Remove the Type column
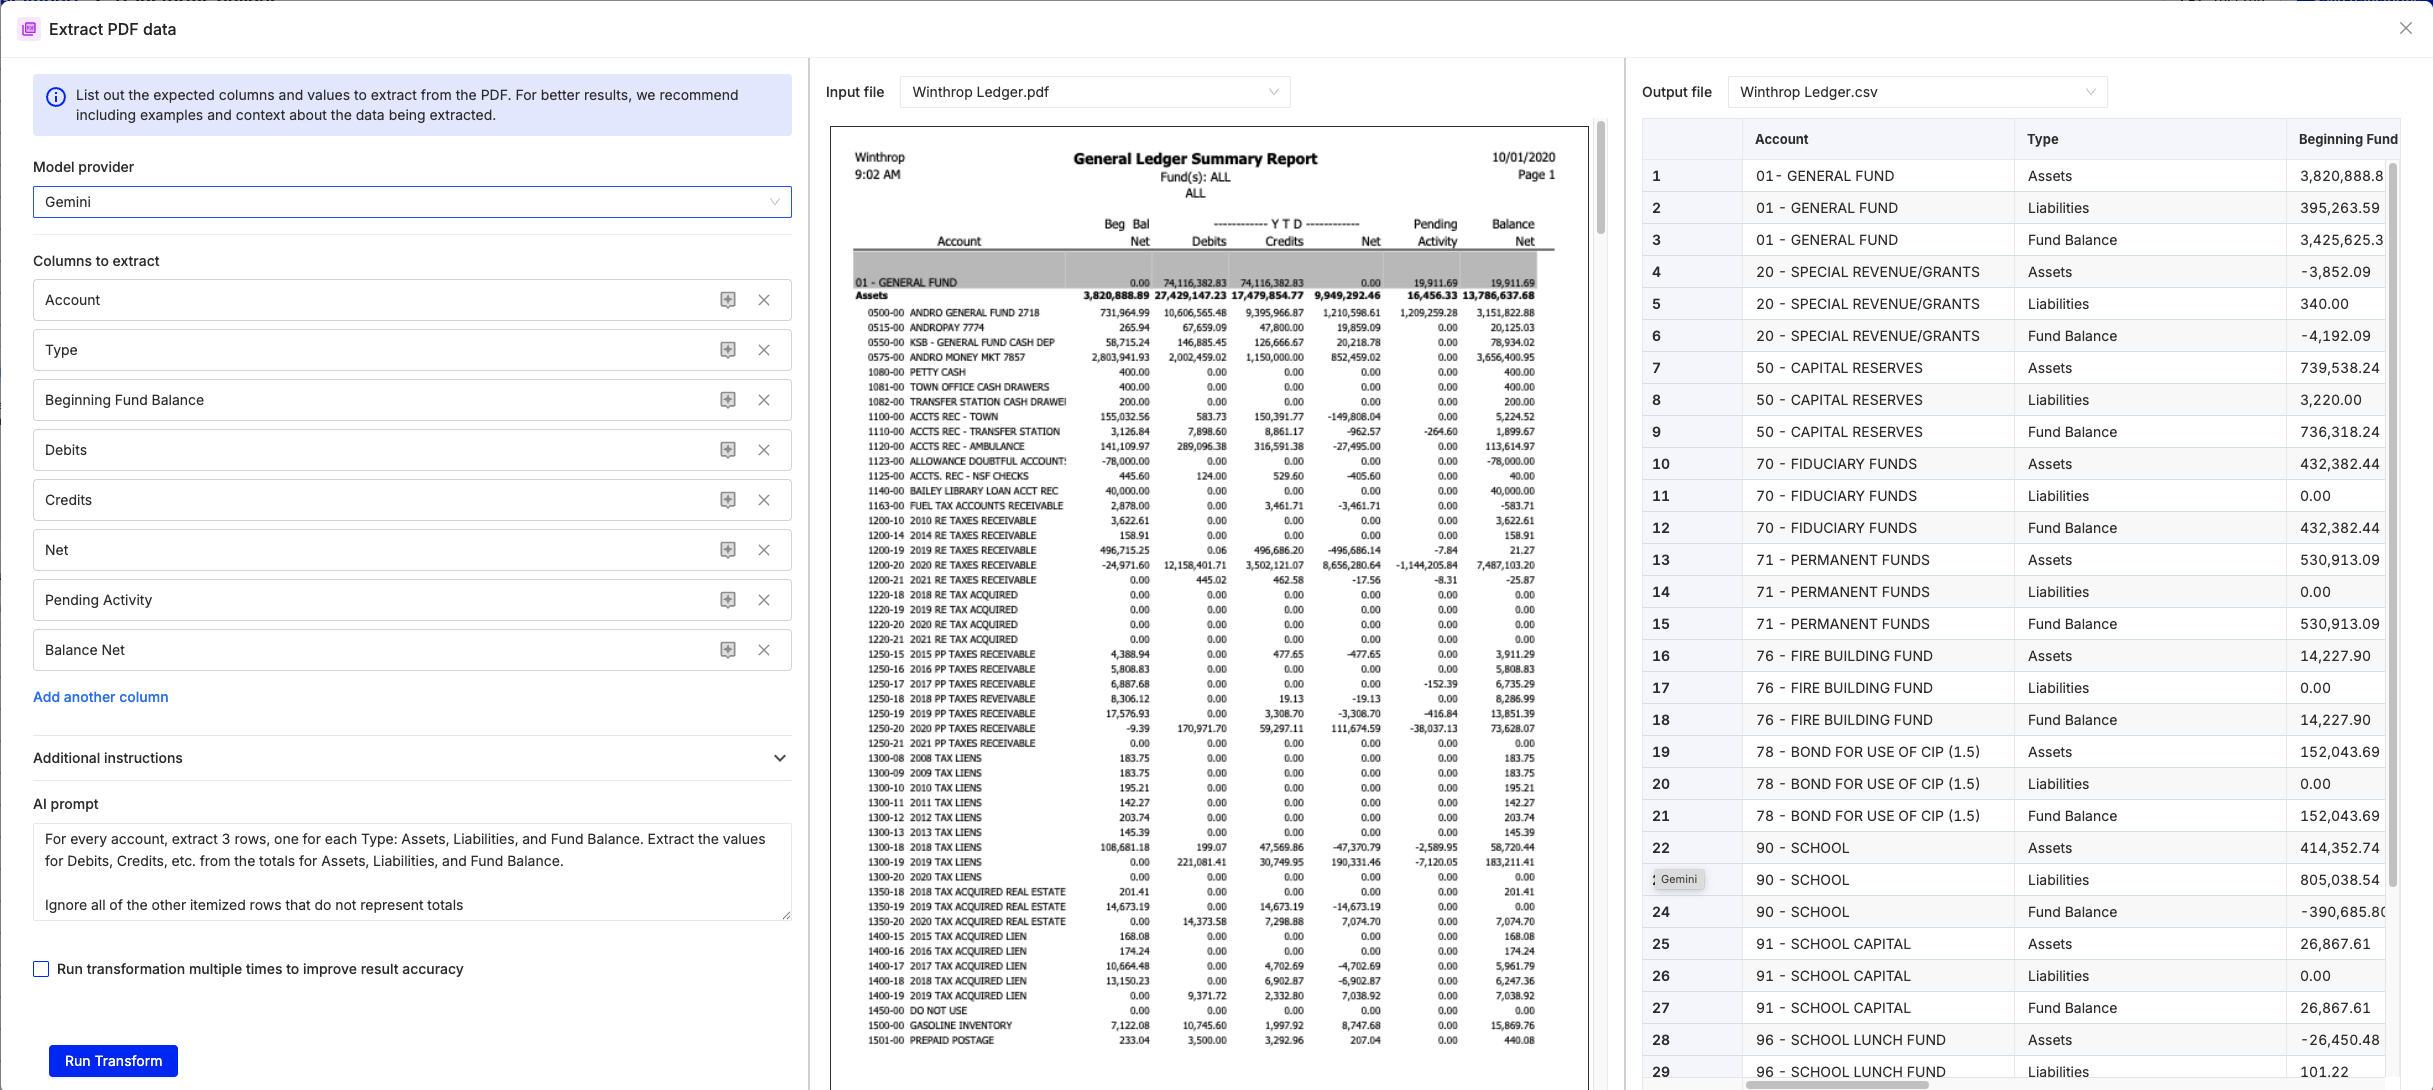 [764, 350]
